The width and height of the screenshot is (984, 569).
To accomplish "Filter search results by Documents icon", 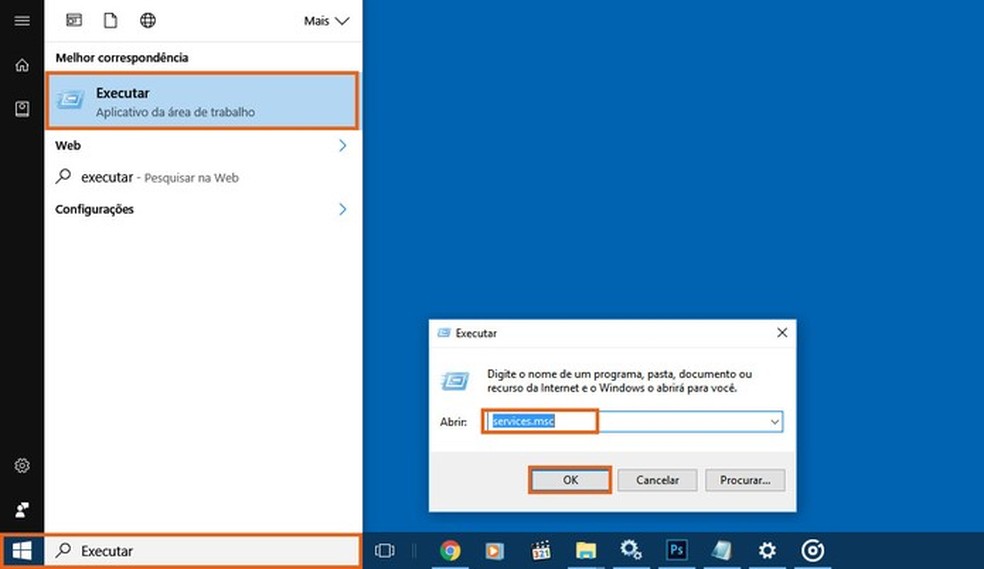I will point(110,20).
